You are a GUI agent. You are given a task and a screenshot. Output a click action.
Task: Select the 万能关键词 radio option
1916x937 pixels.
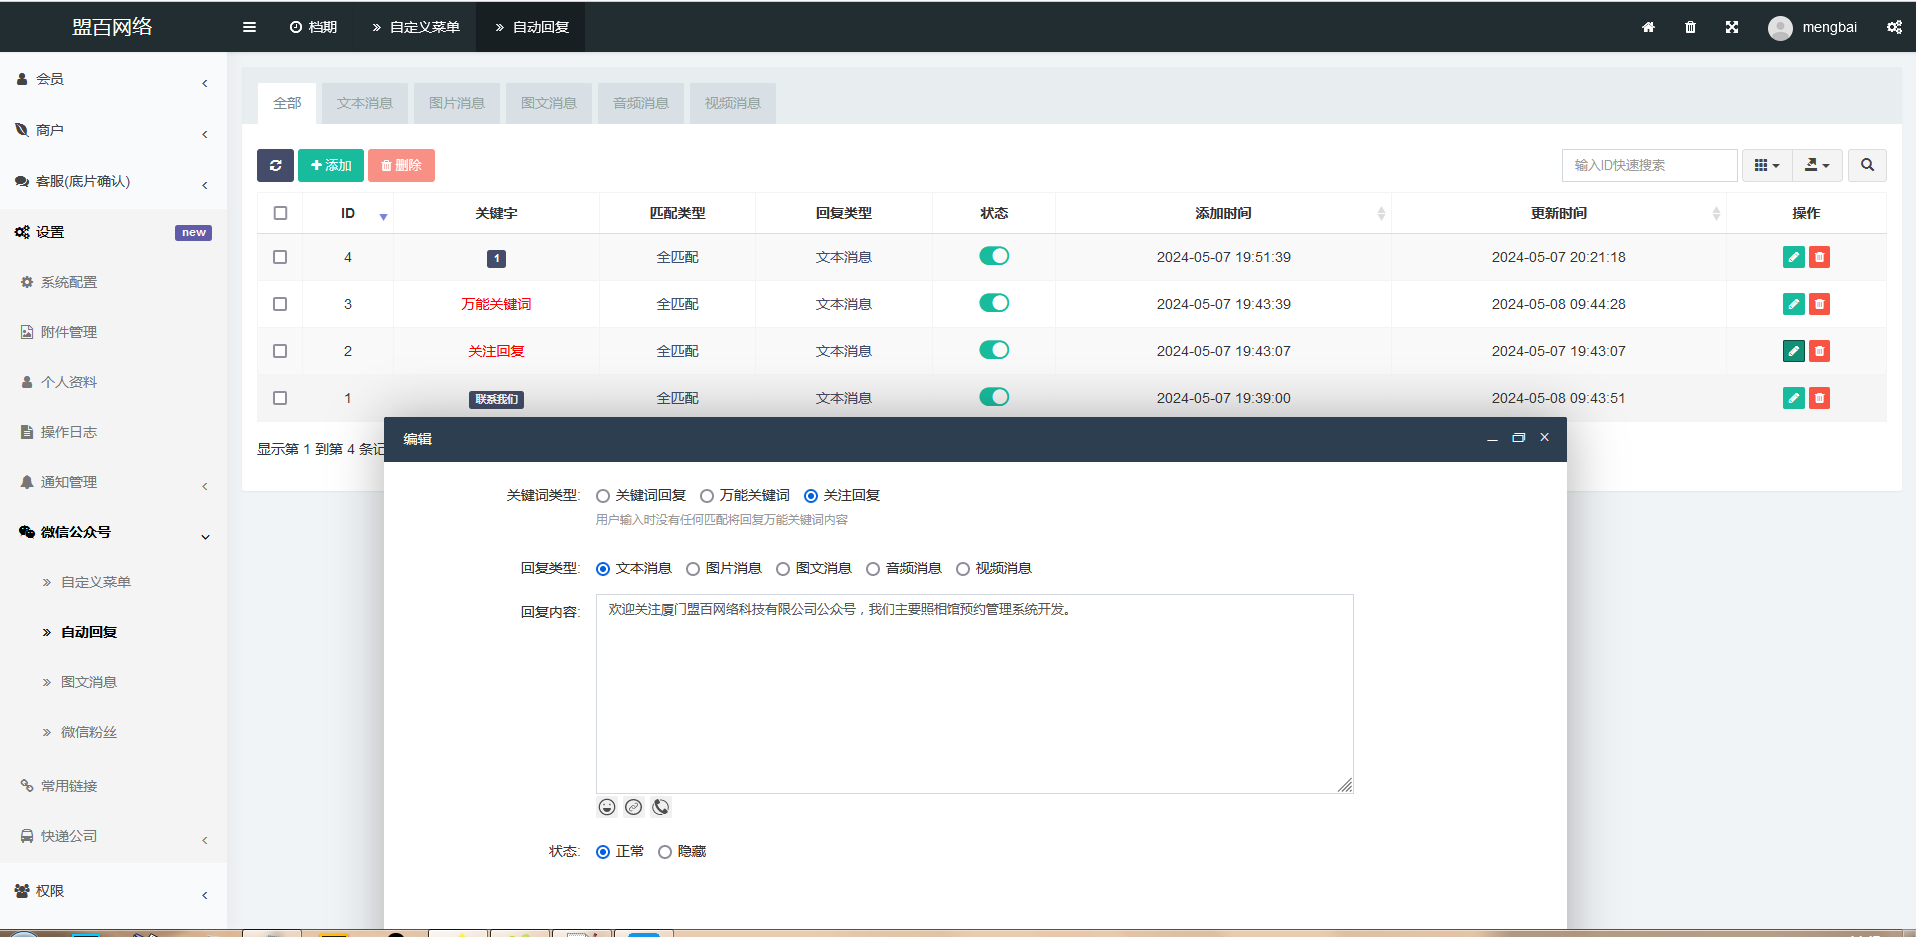pos(707,496)
